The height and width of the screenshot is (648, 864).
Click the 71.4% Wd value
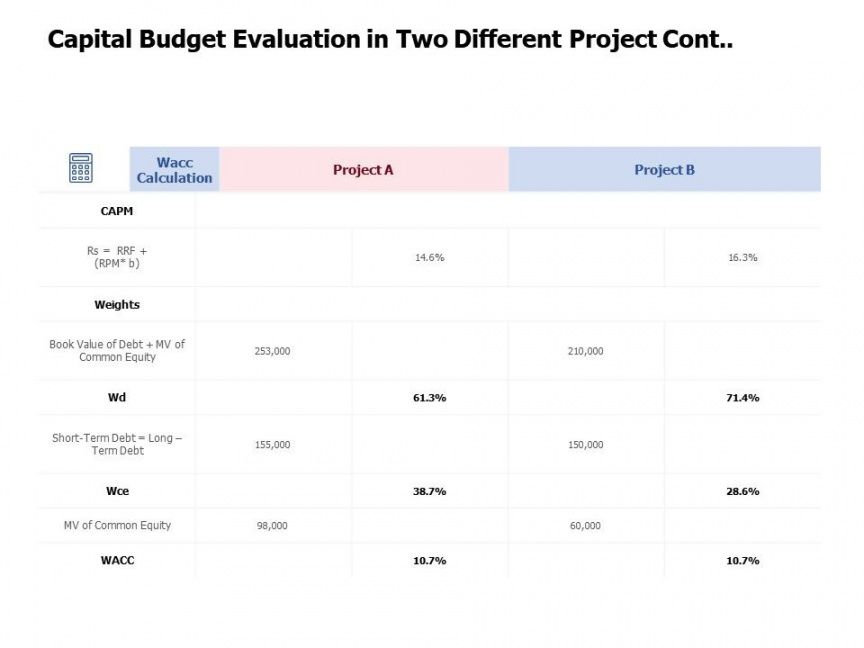pos(742,398)
